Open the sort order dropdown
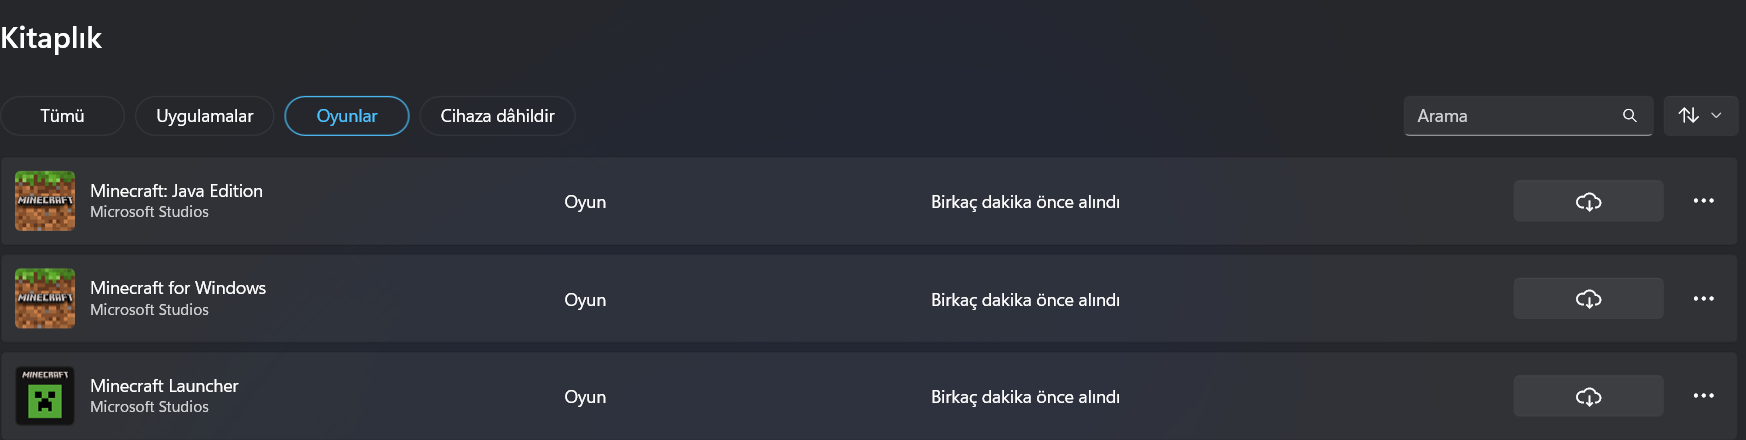The image size is (1746, 440). tap(1700, 116)
